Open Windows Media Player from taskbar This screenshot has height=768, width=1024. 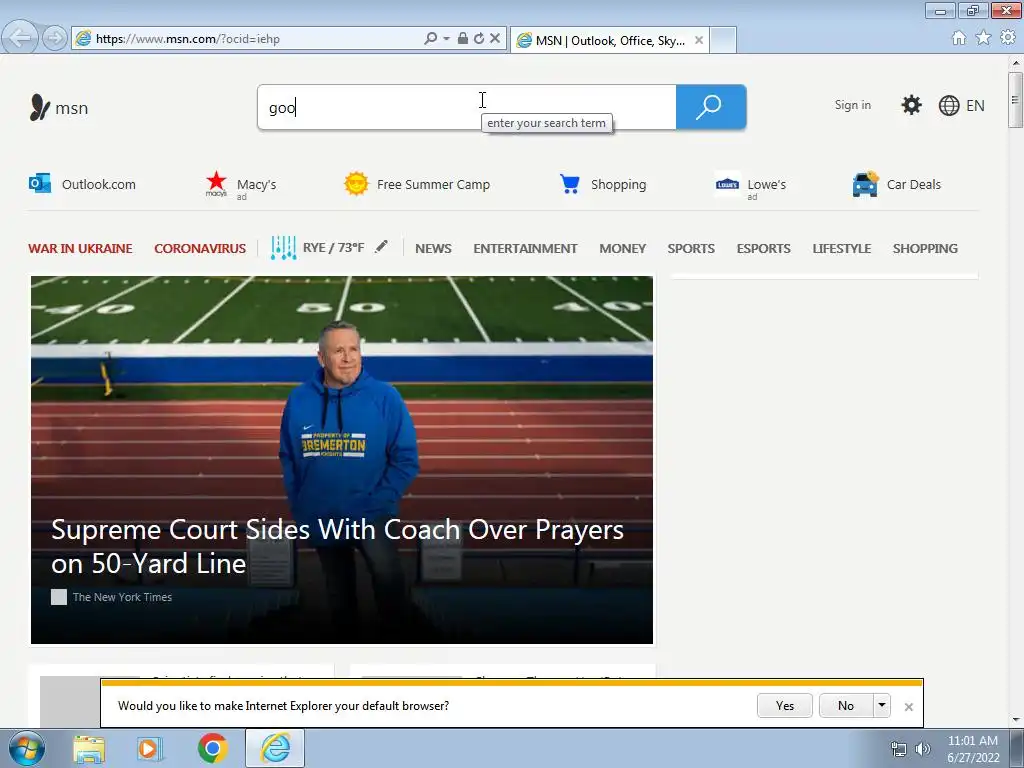tap(150, 748)
